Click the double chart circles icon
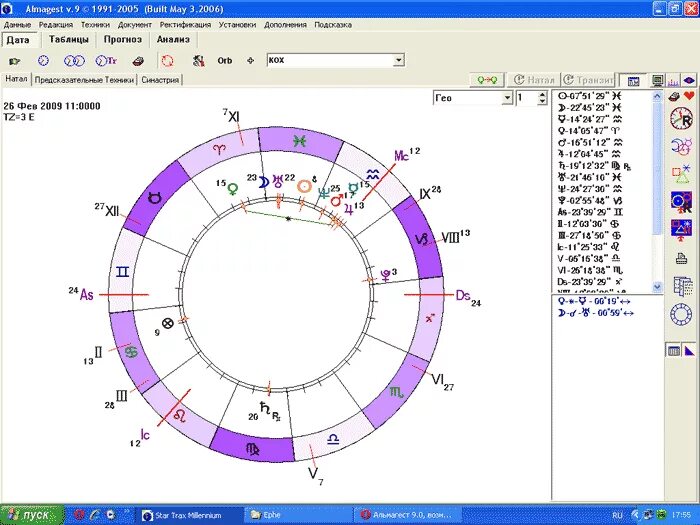Viewport: 700px width, 525px height. tap(74, 60)
